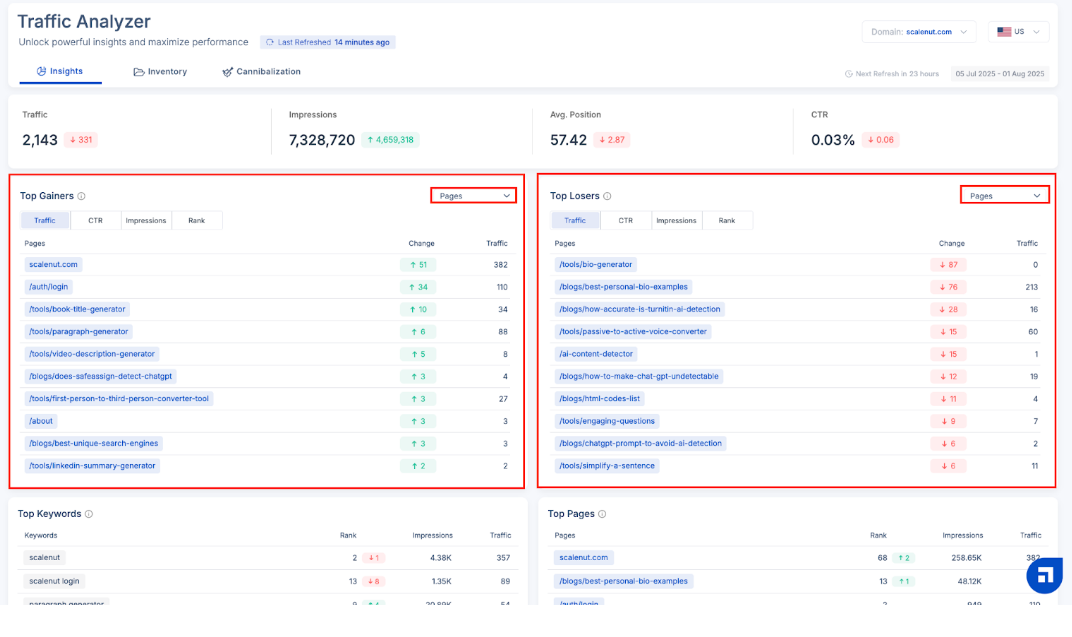Click the info icon next to Top Pages
Image resolution: width=1072 pixels, height=637 pixels.
tap(601, 514)
